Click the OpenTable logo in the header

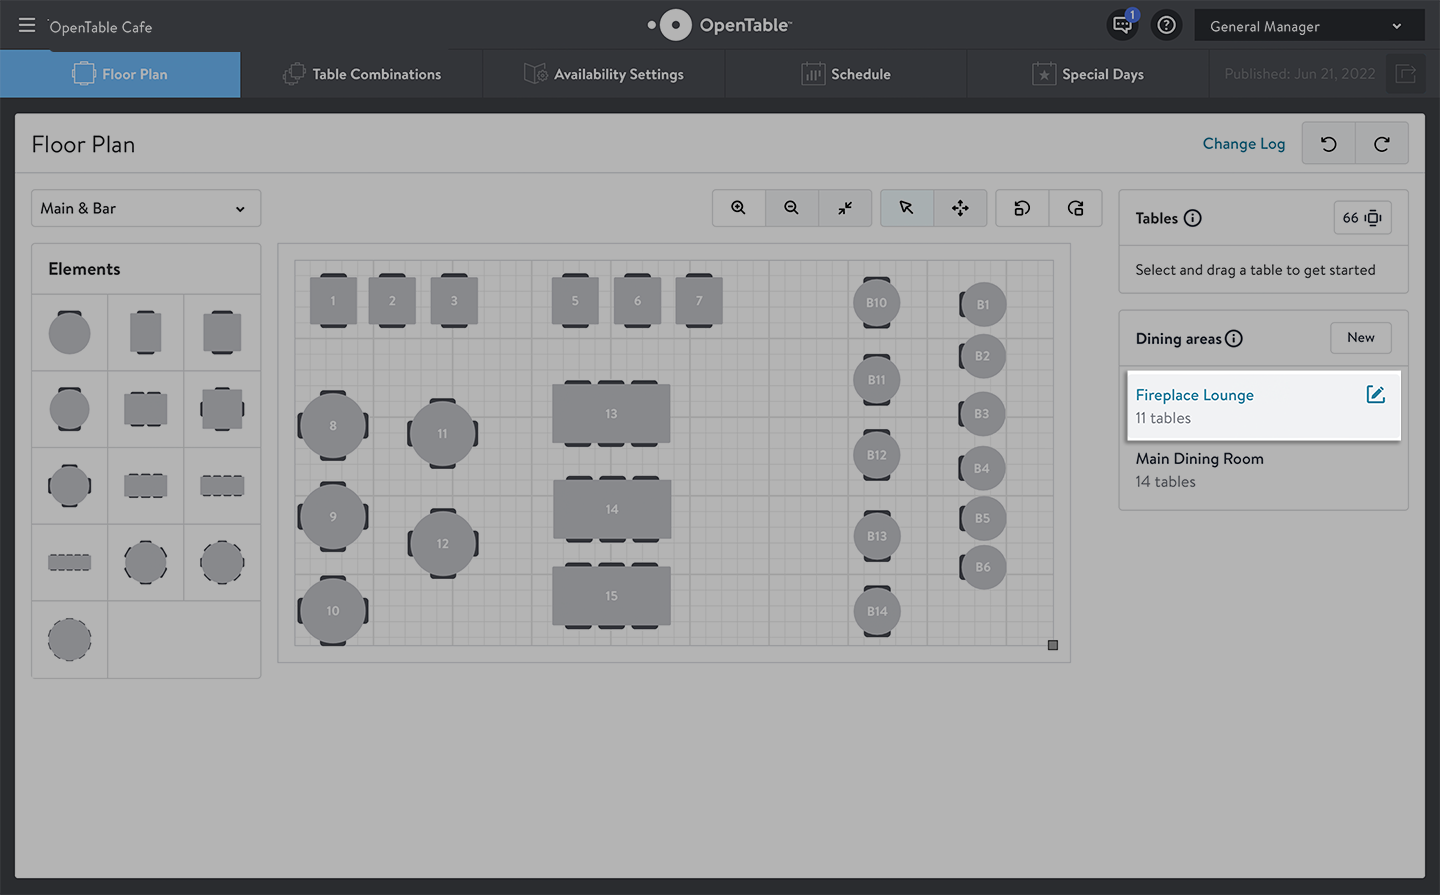[720, 25]
